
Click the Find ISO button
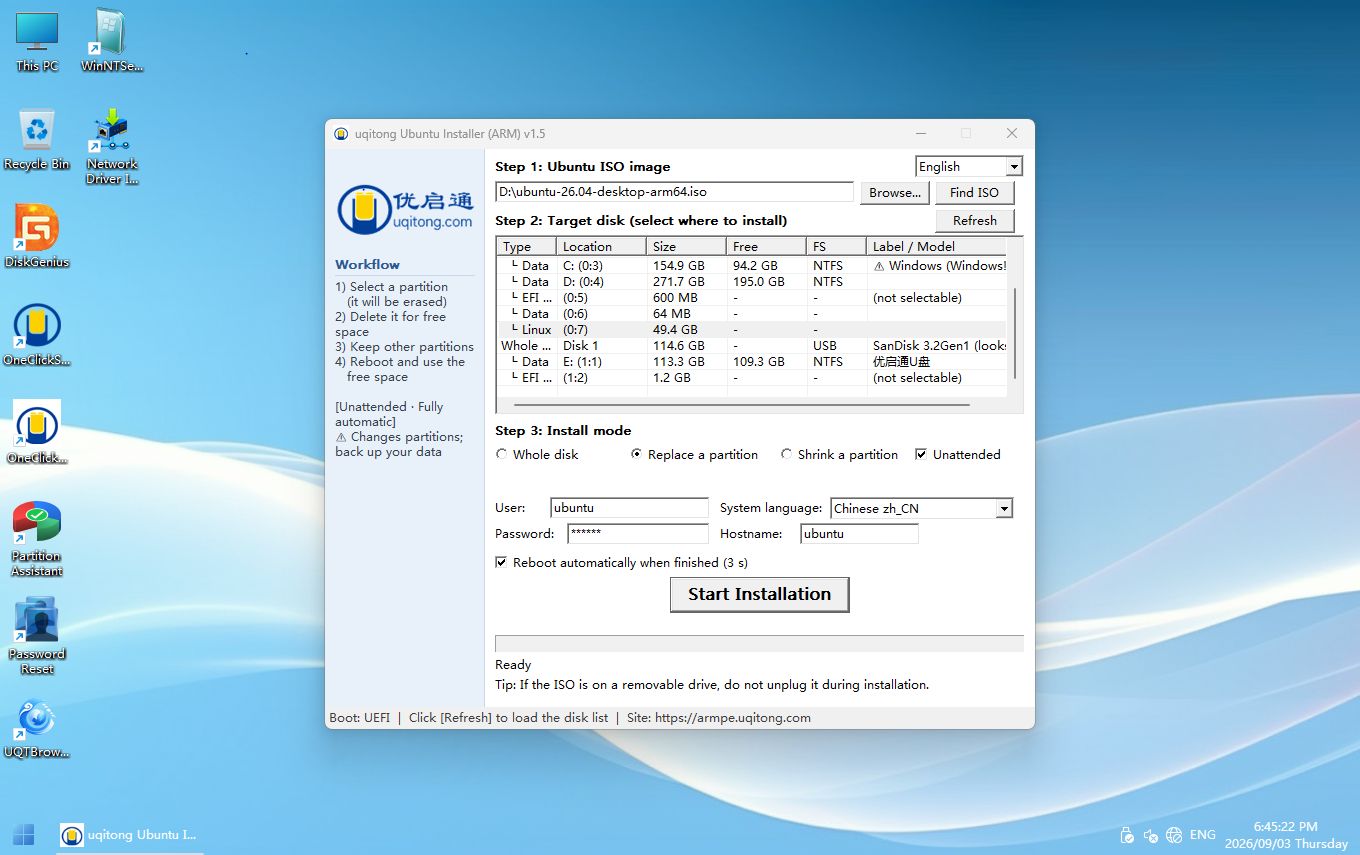pos(974,192)
